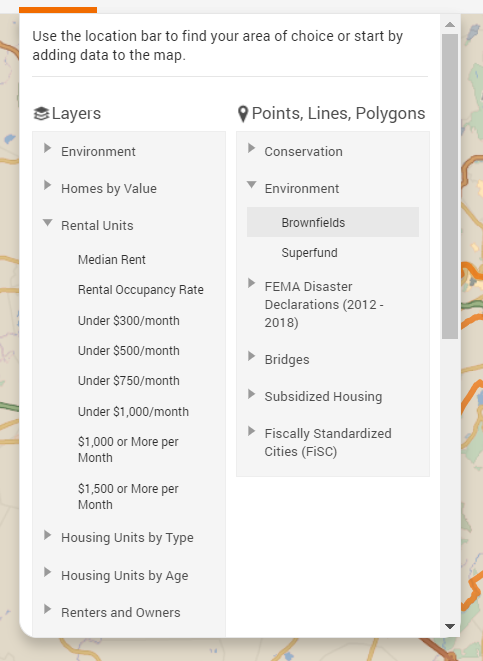Image resolution: width=483 pixels, height=661 pixels.
Task: Click the scrollbar up arrow
Action: (x=450, y=24)
